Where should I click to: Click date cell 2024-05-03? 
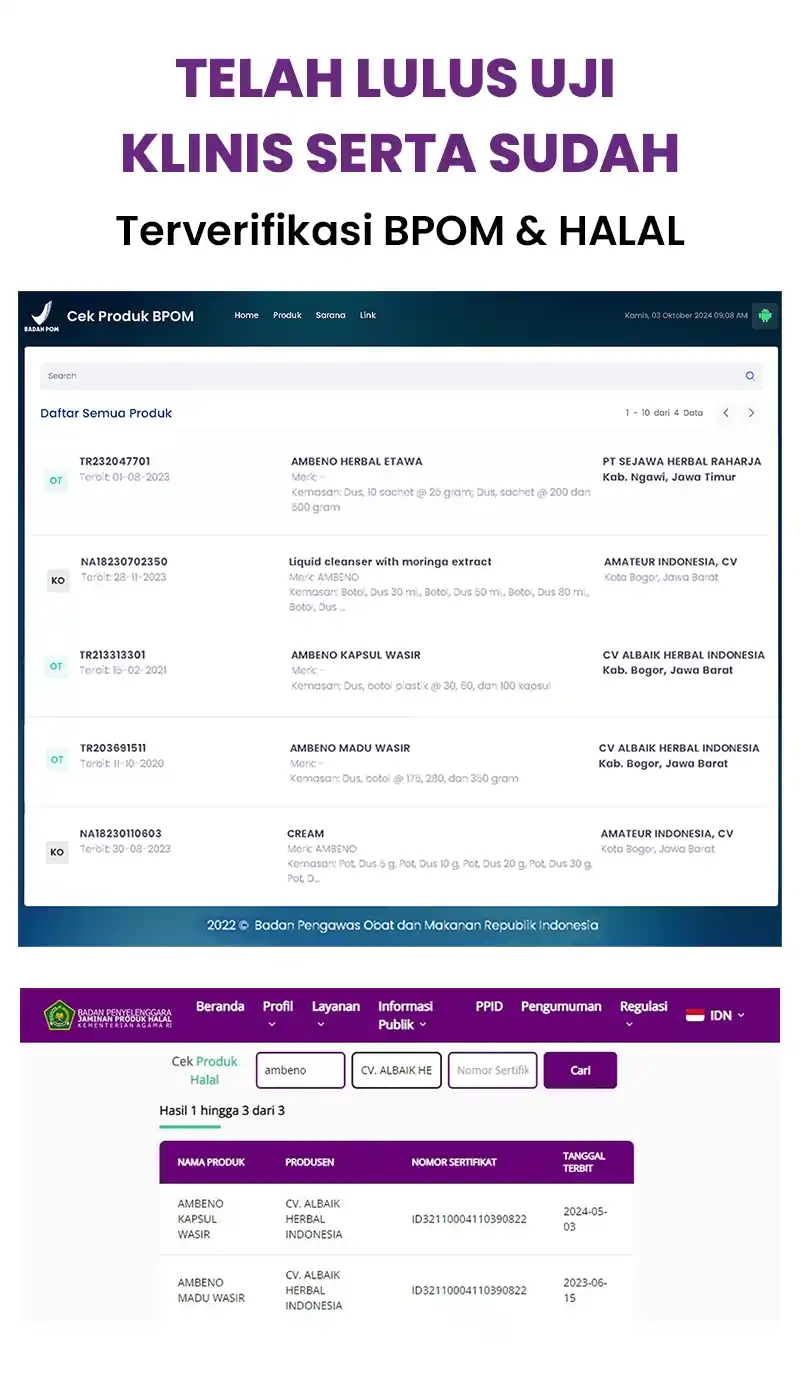click(x=585, y=1219)
